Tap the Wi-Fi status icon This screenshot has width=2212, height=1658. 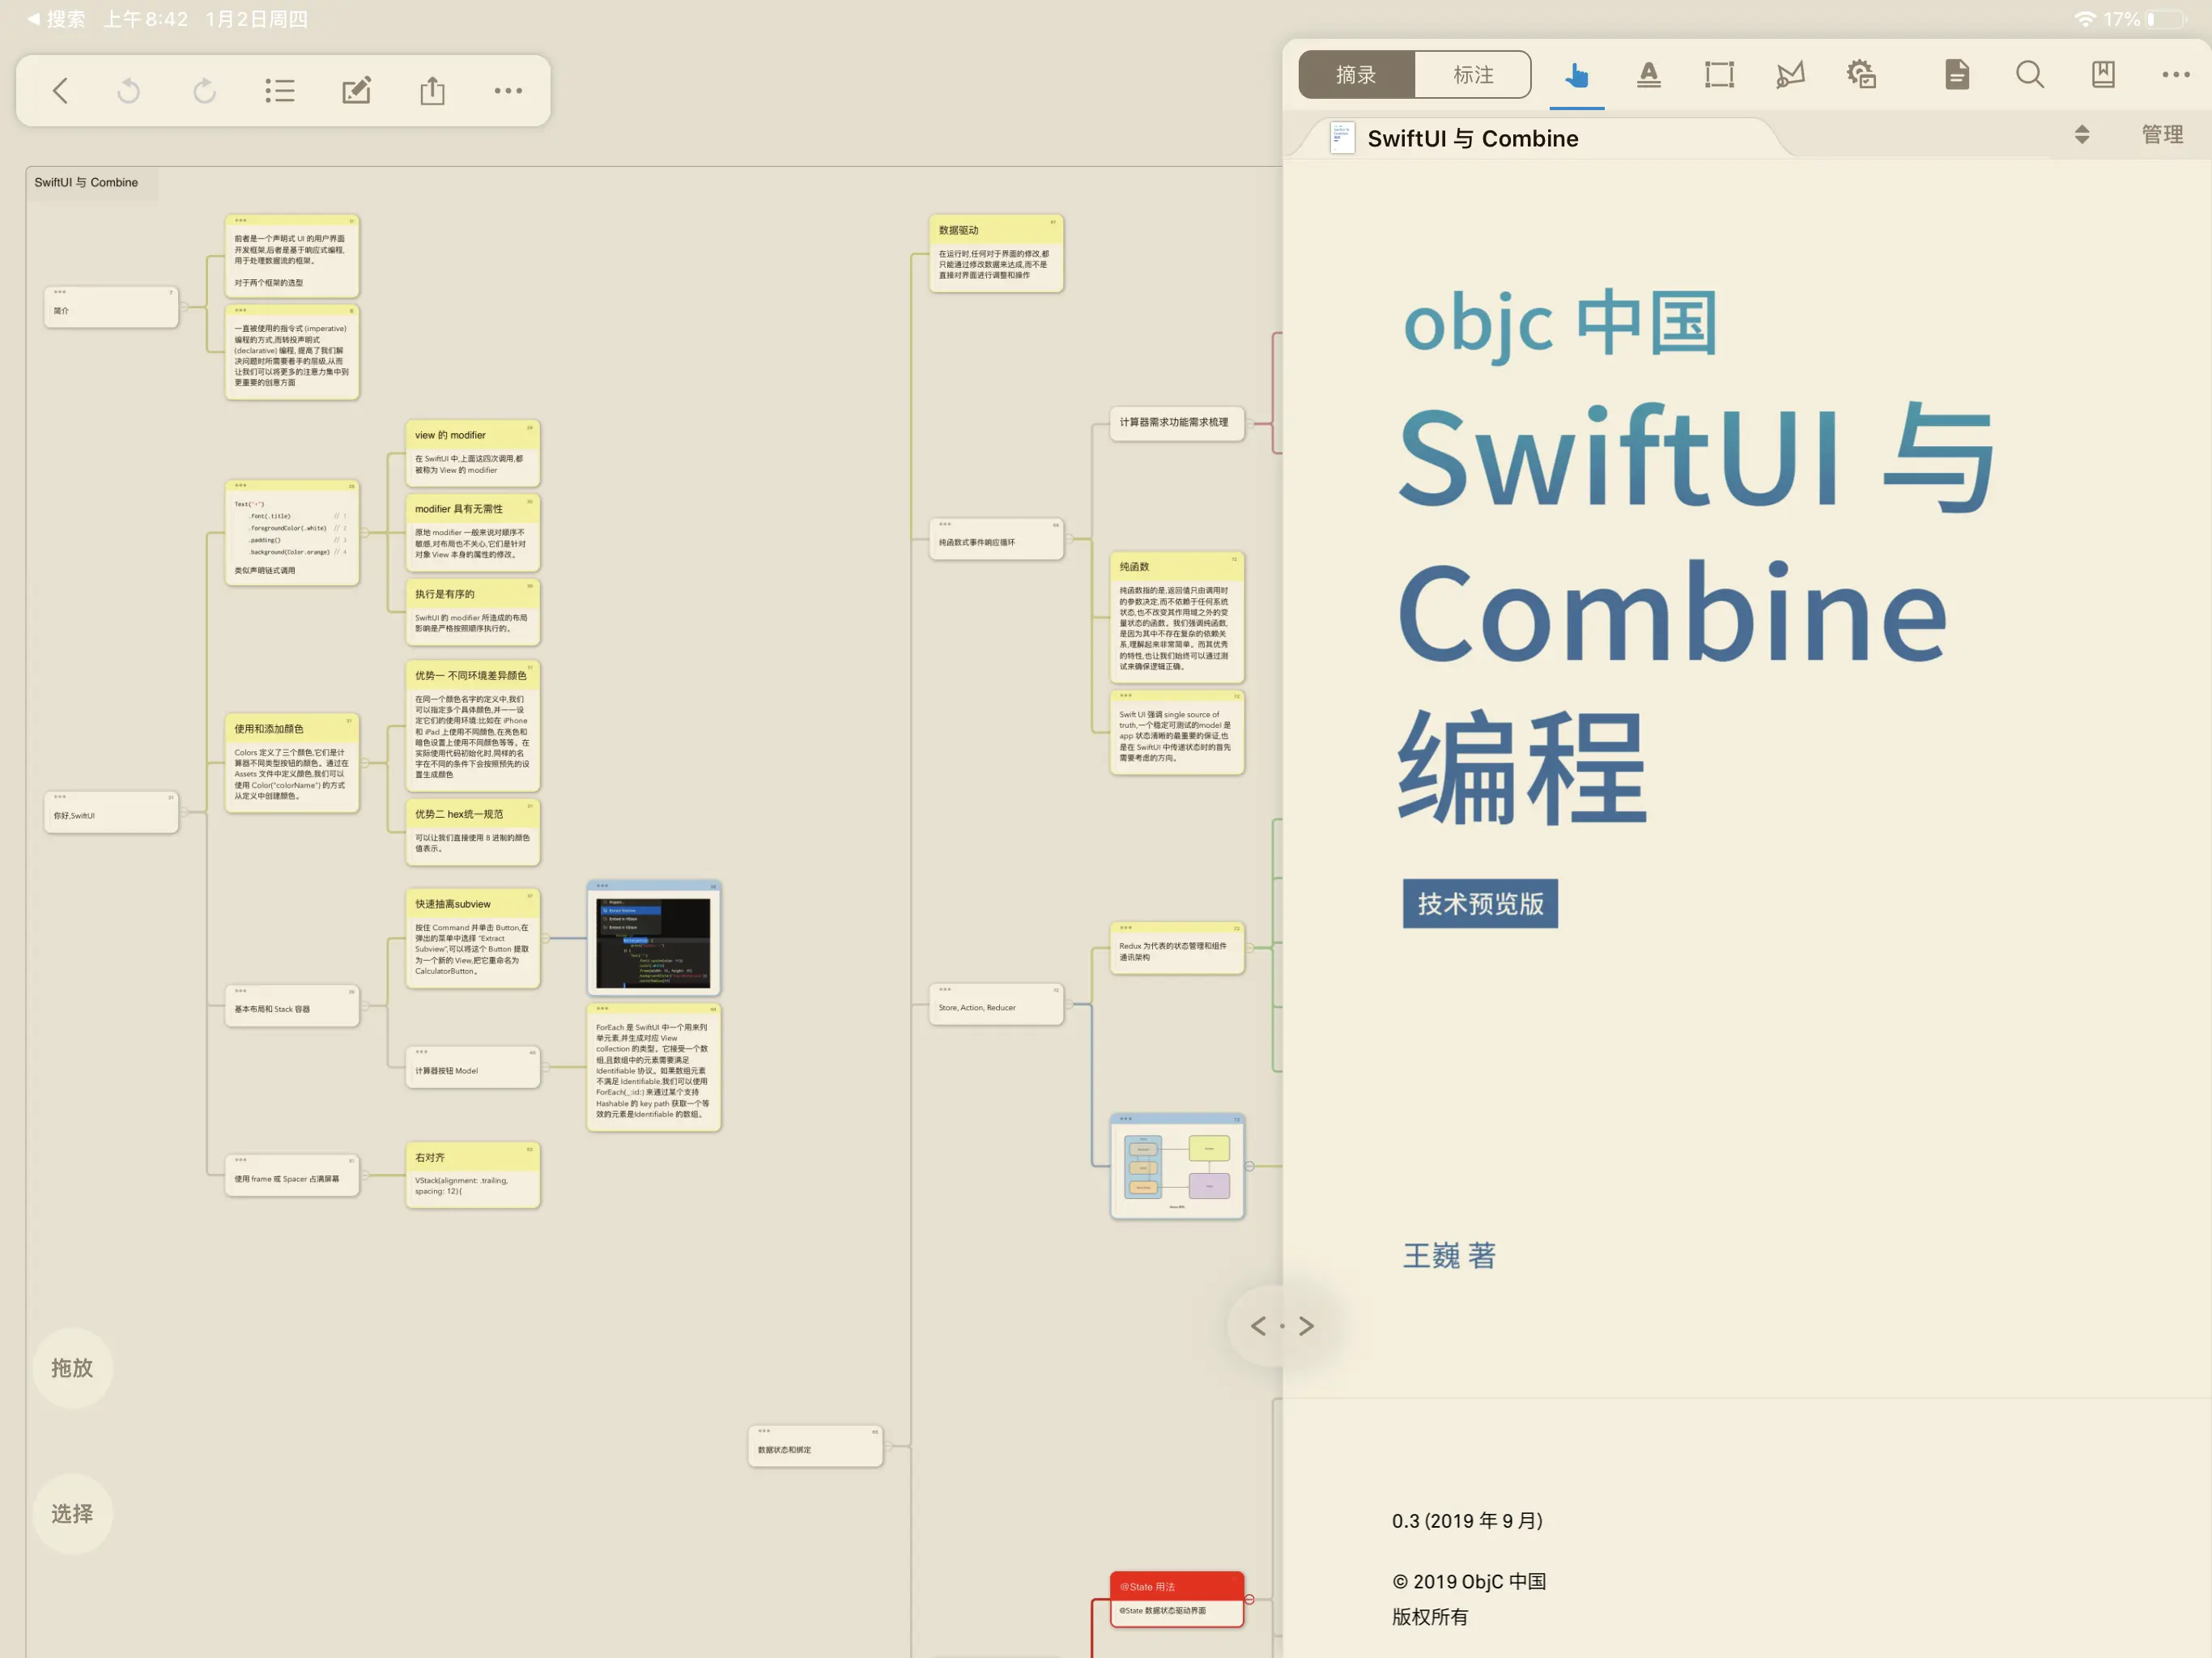[2085, 19]
